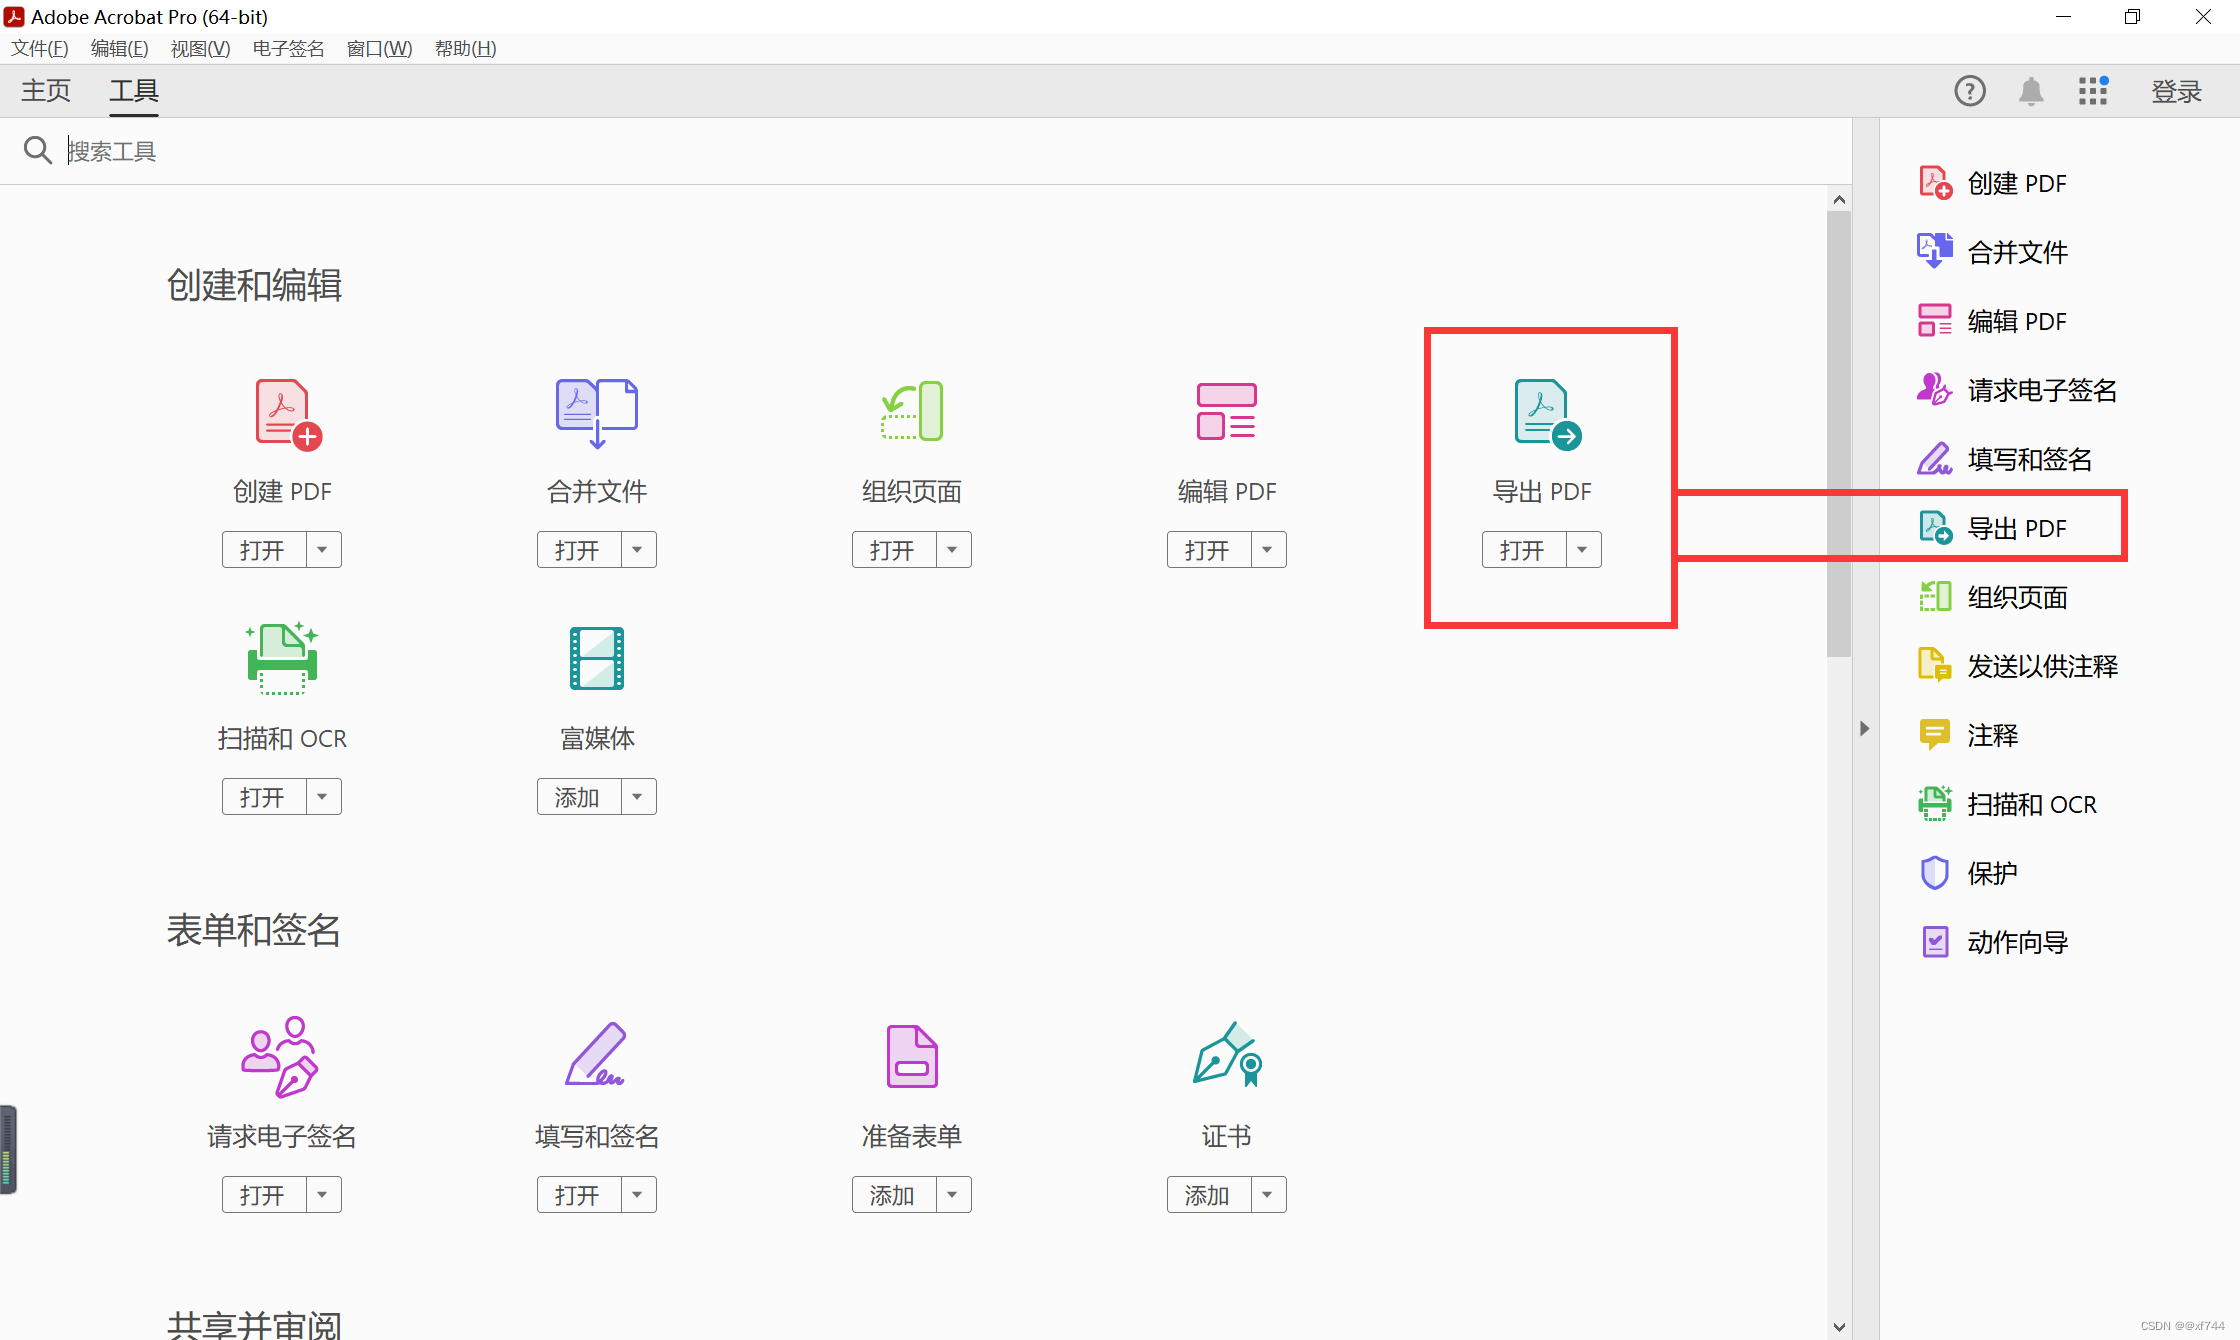The image size is (2240, 1340).
Task: Switch to the 主页 tab
Action: point(45,90)
